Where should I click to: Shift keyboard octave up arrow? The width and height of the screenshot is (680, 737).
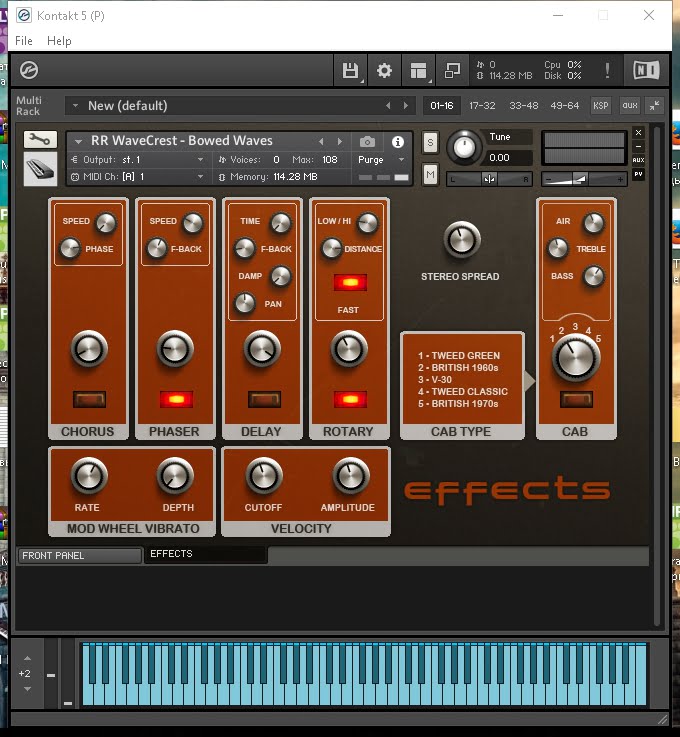click(x=27, y=658)
